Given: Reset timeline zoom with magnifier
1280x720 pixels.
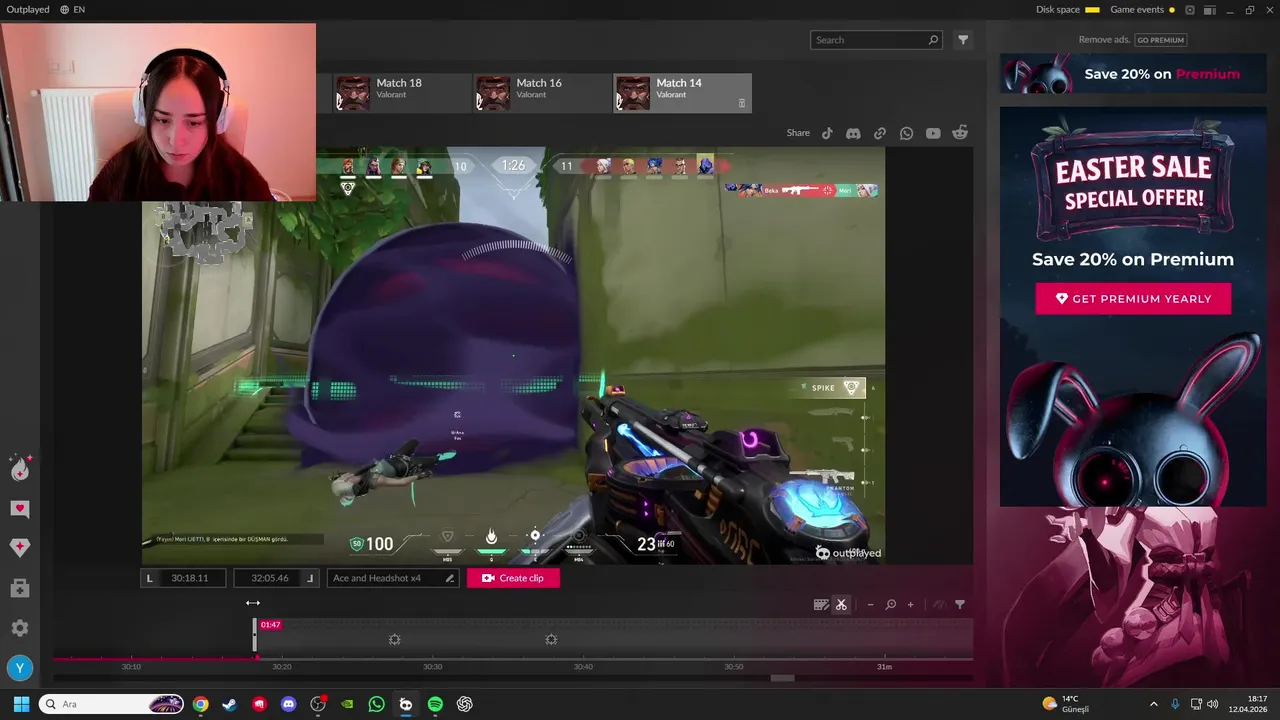Looking at the screenshot, I should point(890,604).
